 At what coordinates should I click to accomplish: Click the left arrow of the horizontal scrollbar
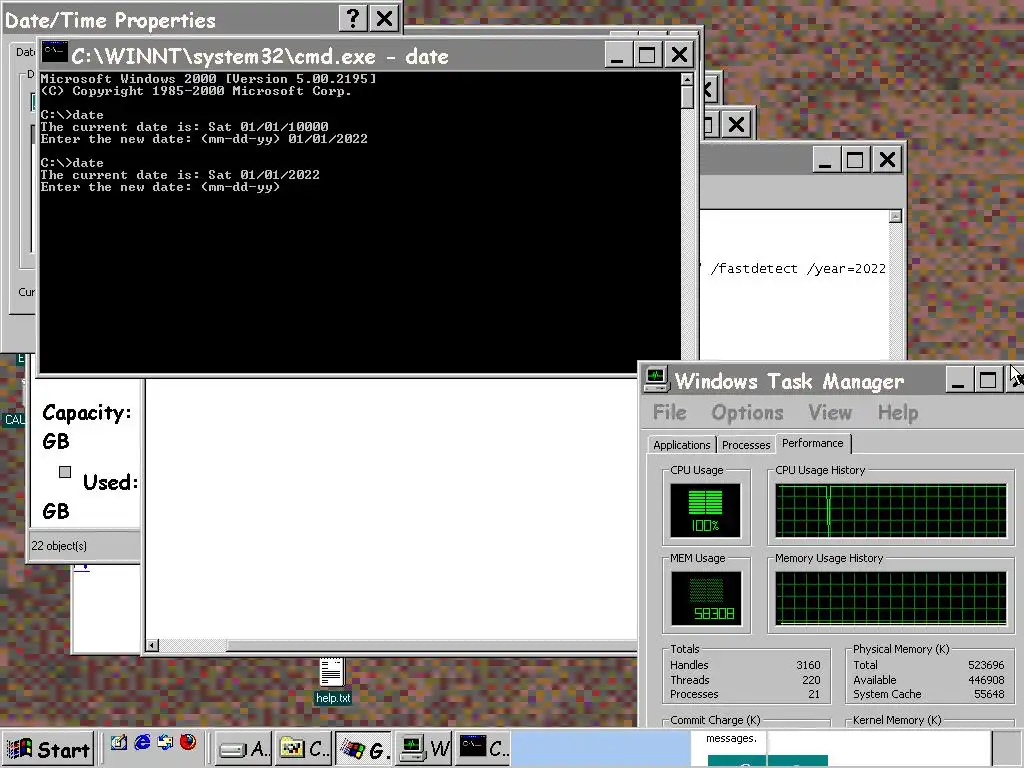tap(152, 645)
